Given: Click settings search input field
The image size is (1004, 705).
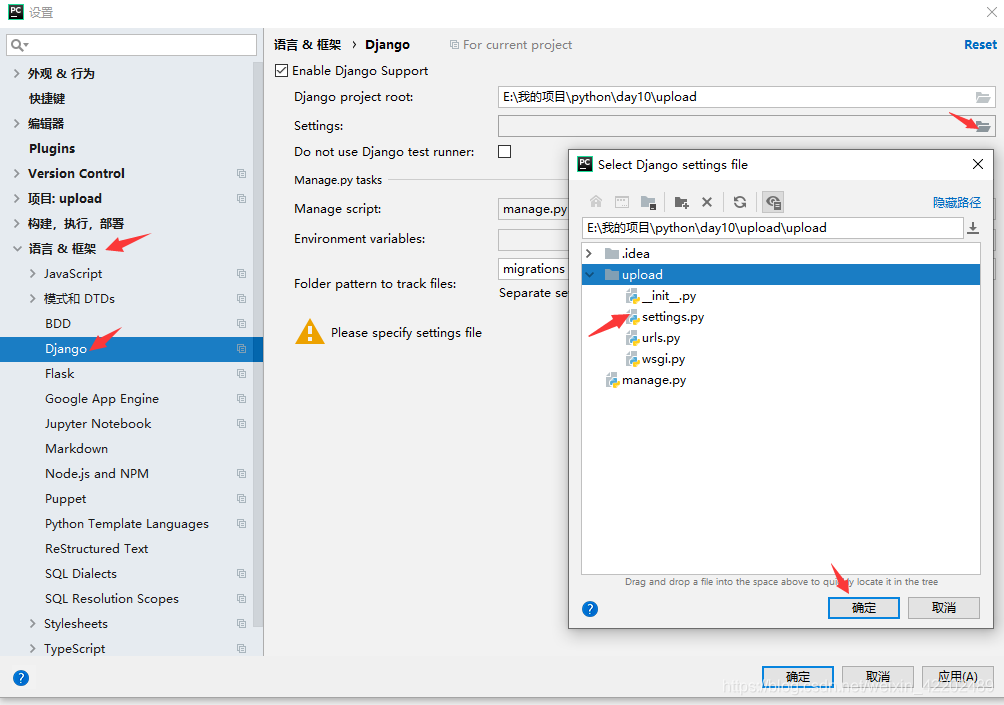Looking at the screenshot, I should click(x=131, y=45).
